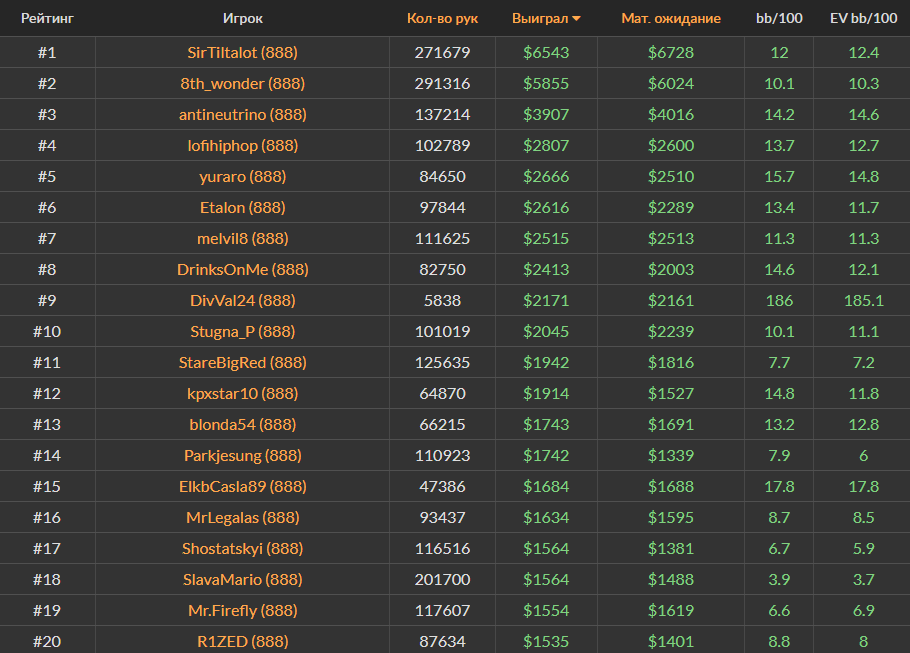Click the sort arrow next to Выиграл
This screenshot has width=910, height=653.
(577, 19)
